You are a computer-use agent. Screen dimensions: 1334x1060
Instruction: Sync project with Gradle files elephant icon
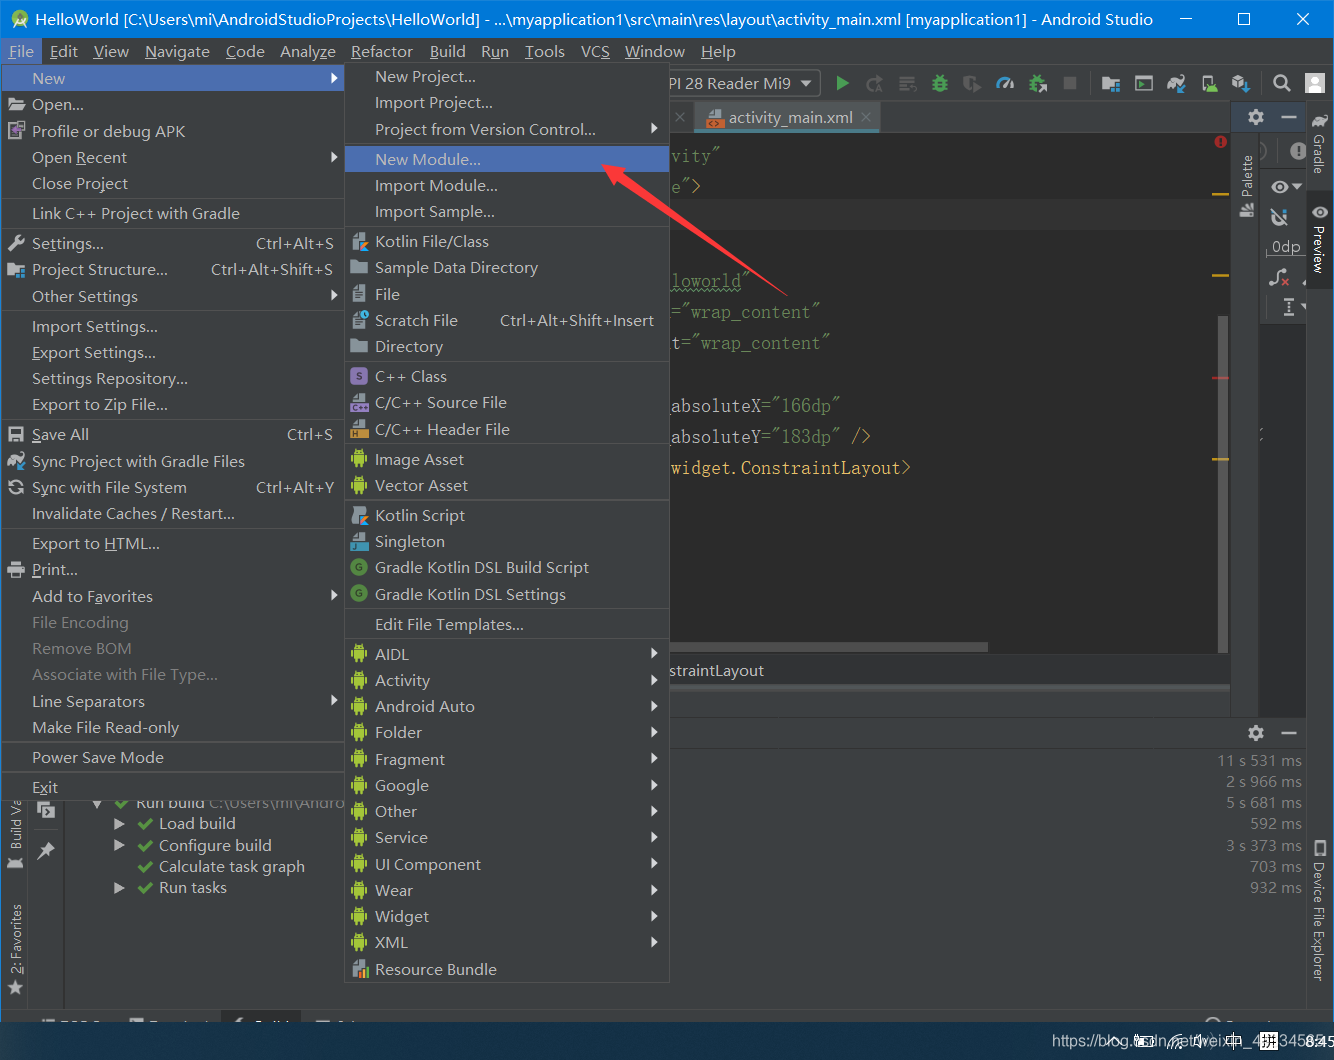1176,83
